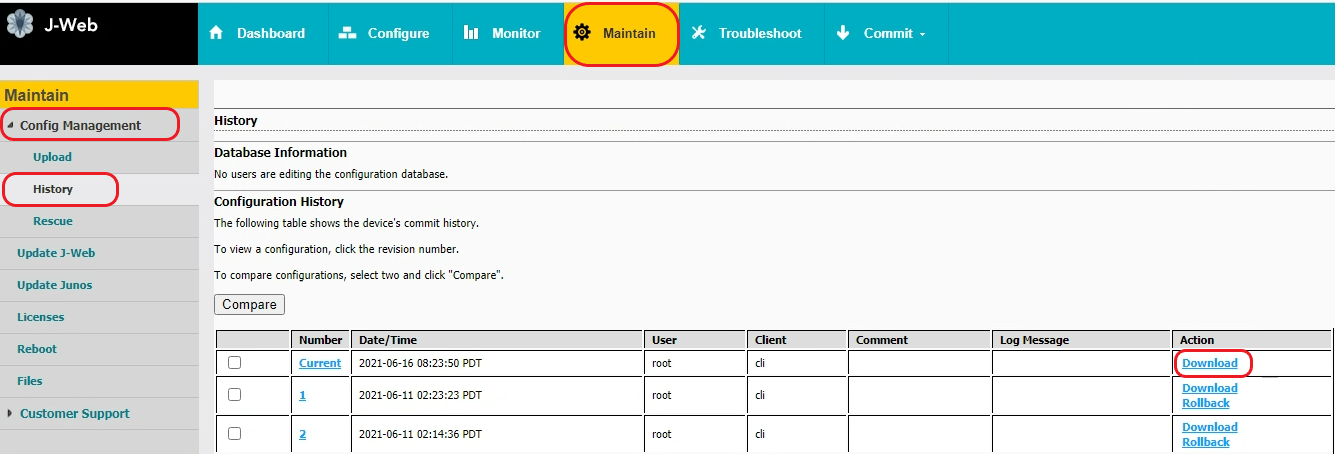Image resolution: width=1335 pixels, height=454 pixels.
Task: Open History in the sidebar
Action: tap(52, 189)
